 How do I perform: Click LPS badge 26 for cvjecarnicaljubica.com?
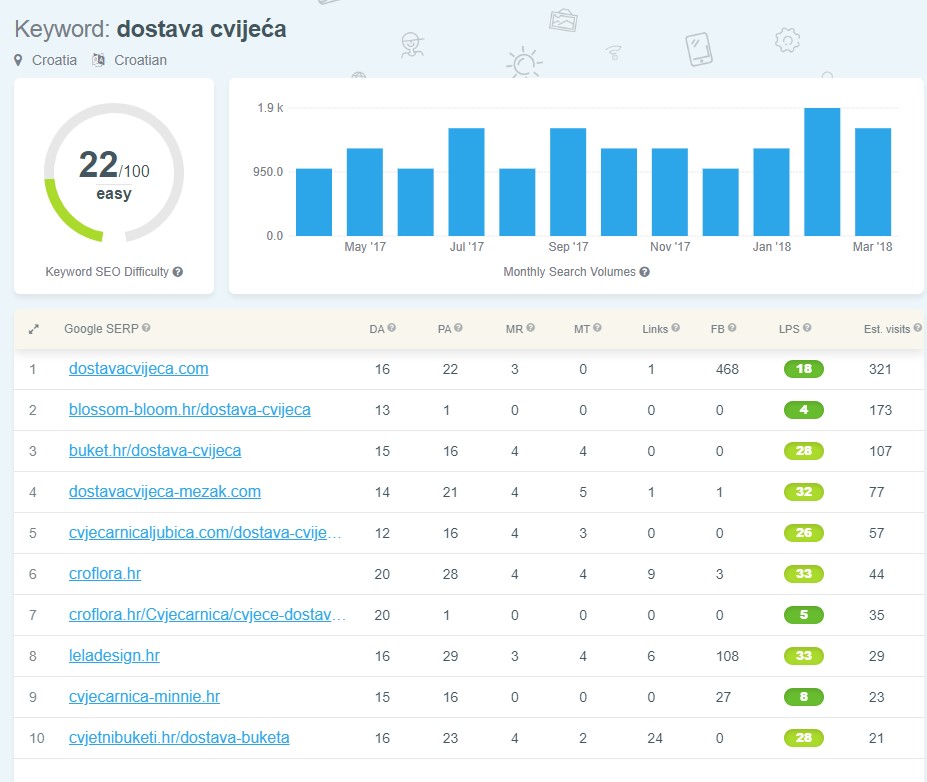803,533
